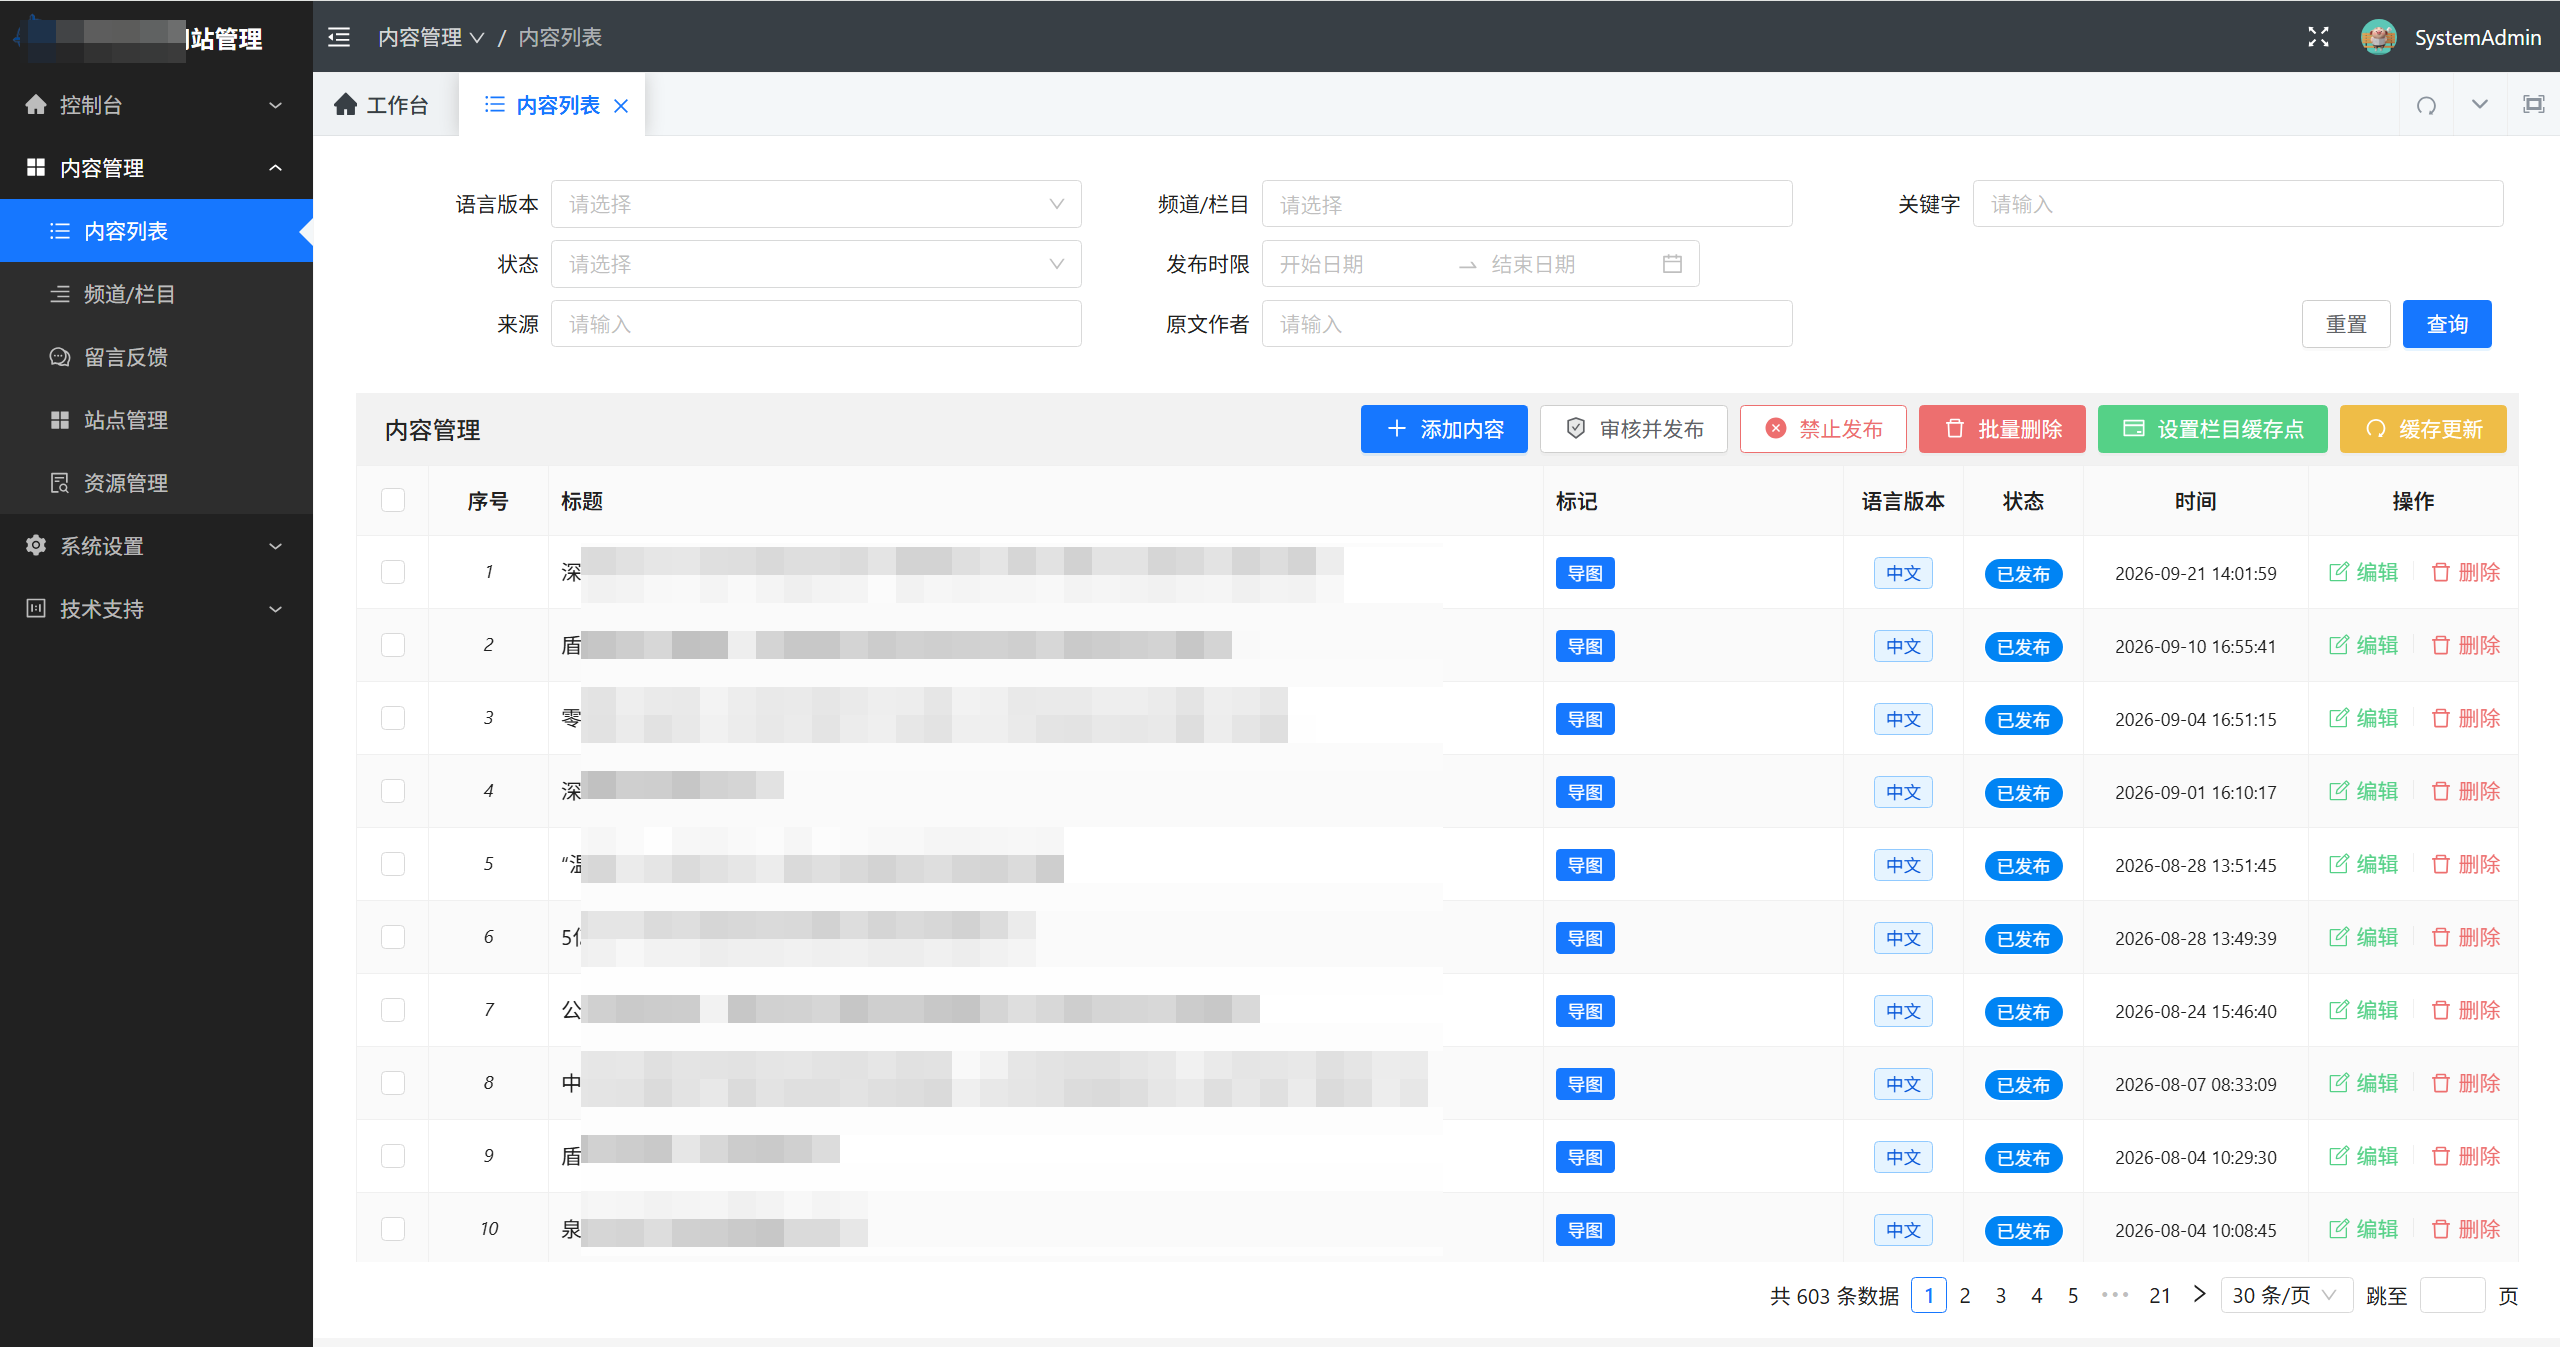Open 站点管理 in sidebar

[156, 420]
